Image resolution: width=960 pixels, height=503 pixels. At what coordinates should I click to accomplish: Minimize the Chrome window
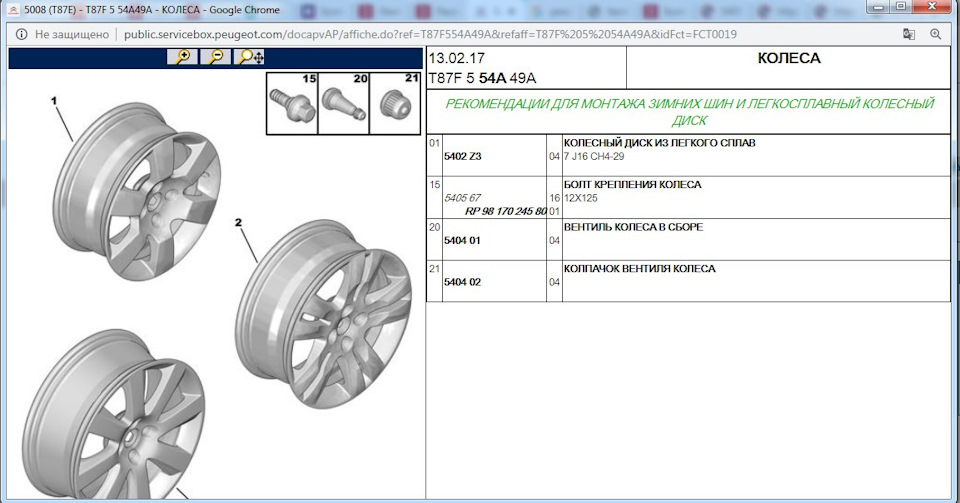[x=879, y=6]
